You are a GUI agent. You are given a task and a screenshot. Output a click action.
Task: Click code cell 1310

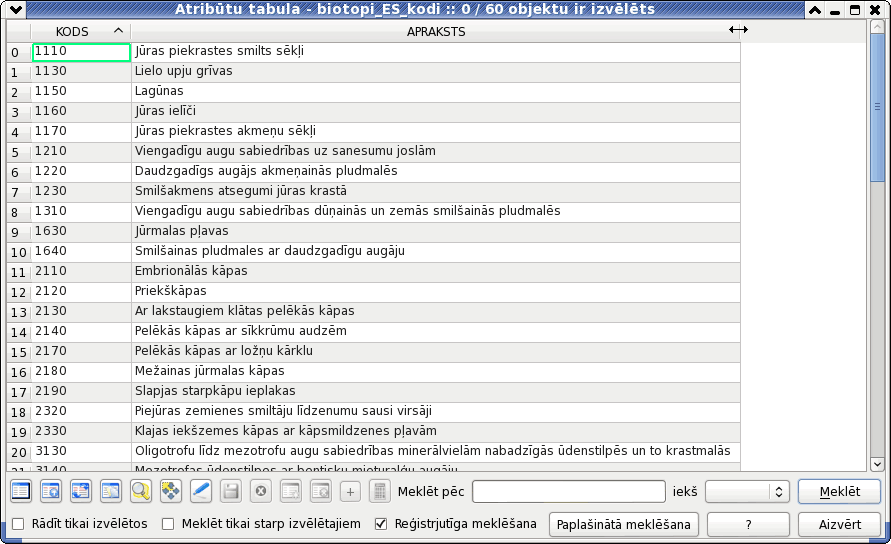[x=81, y=211]
